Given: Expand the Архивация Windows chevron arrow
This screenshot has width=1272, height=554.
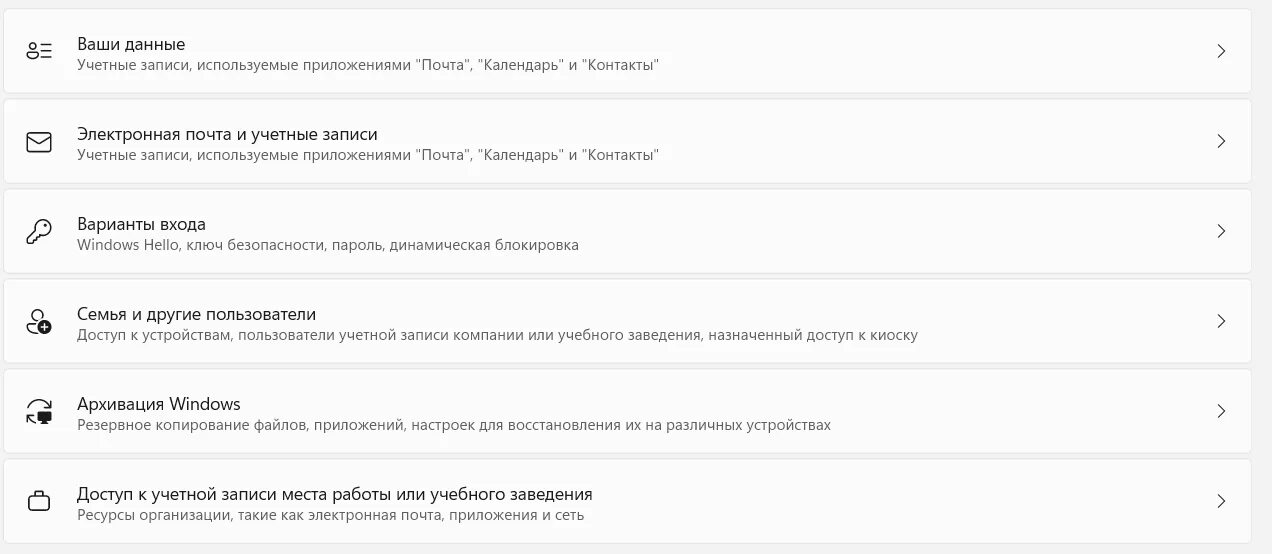Looking at the screenshot, I should click(x=1221, y=411).
